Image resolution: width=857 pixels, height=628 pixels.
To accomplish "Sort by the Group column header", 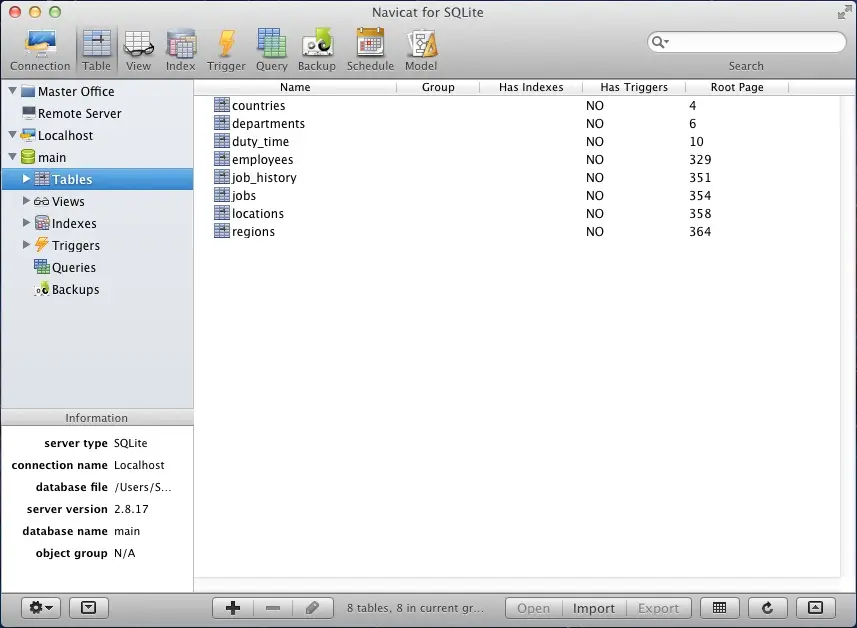I will pos(438,87).
